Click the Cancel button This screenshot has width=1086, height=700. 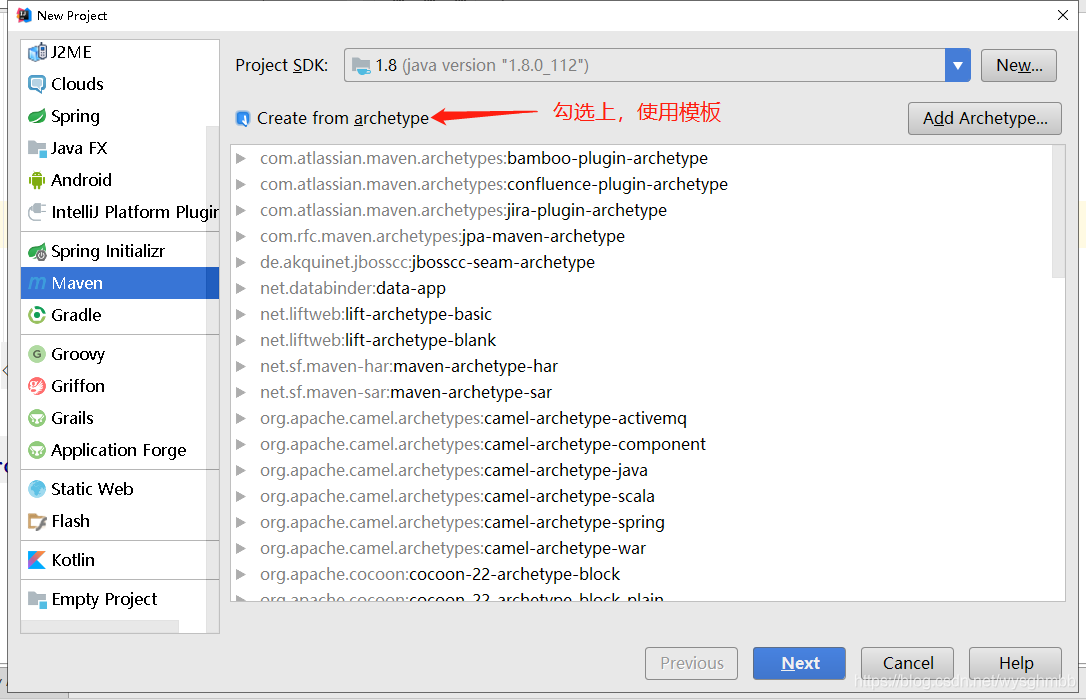tap(907, 663)
